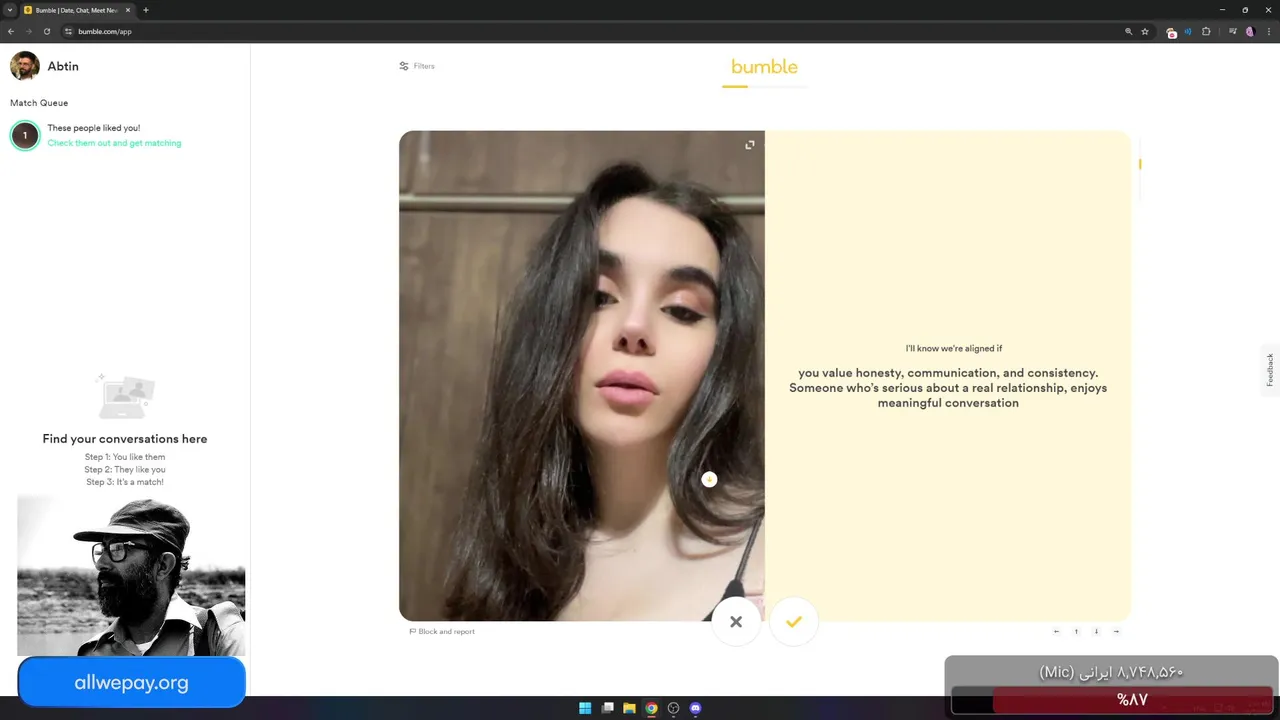Viewport: 1280px width, 720px height.
Task: Click the Mic volume 87% bar
Action: point(1112,700)
